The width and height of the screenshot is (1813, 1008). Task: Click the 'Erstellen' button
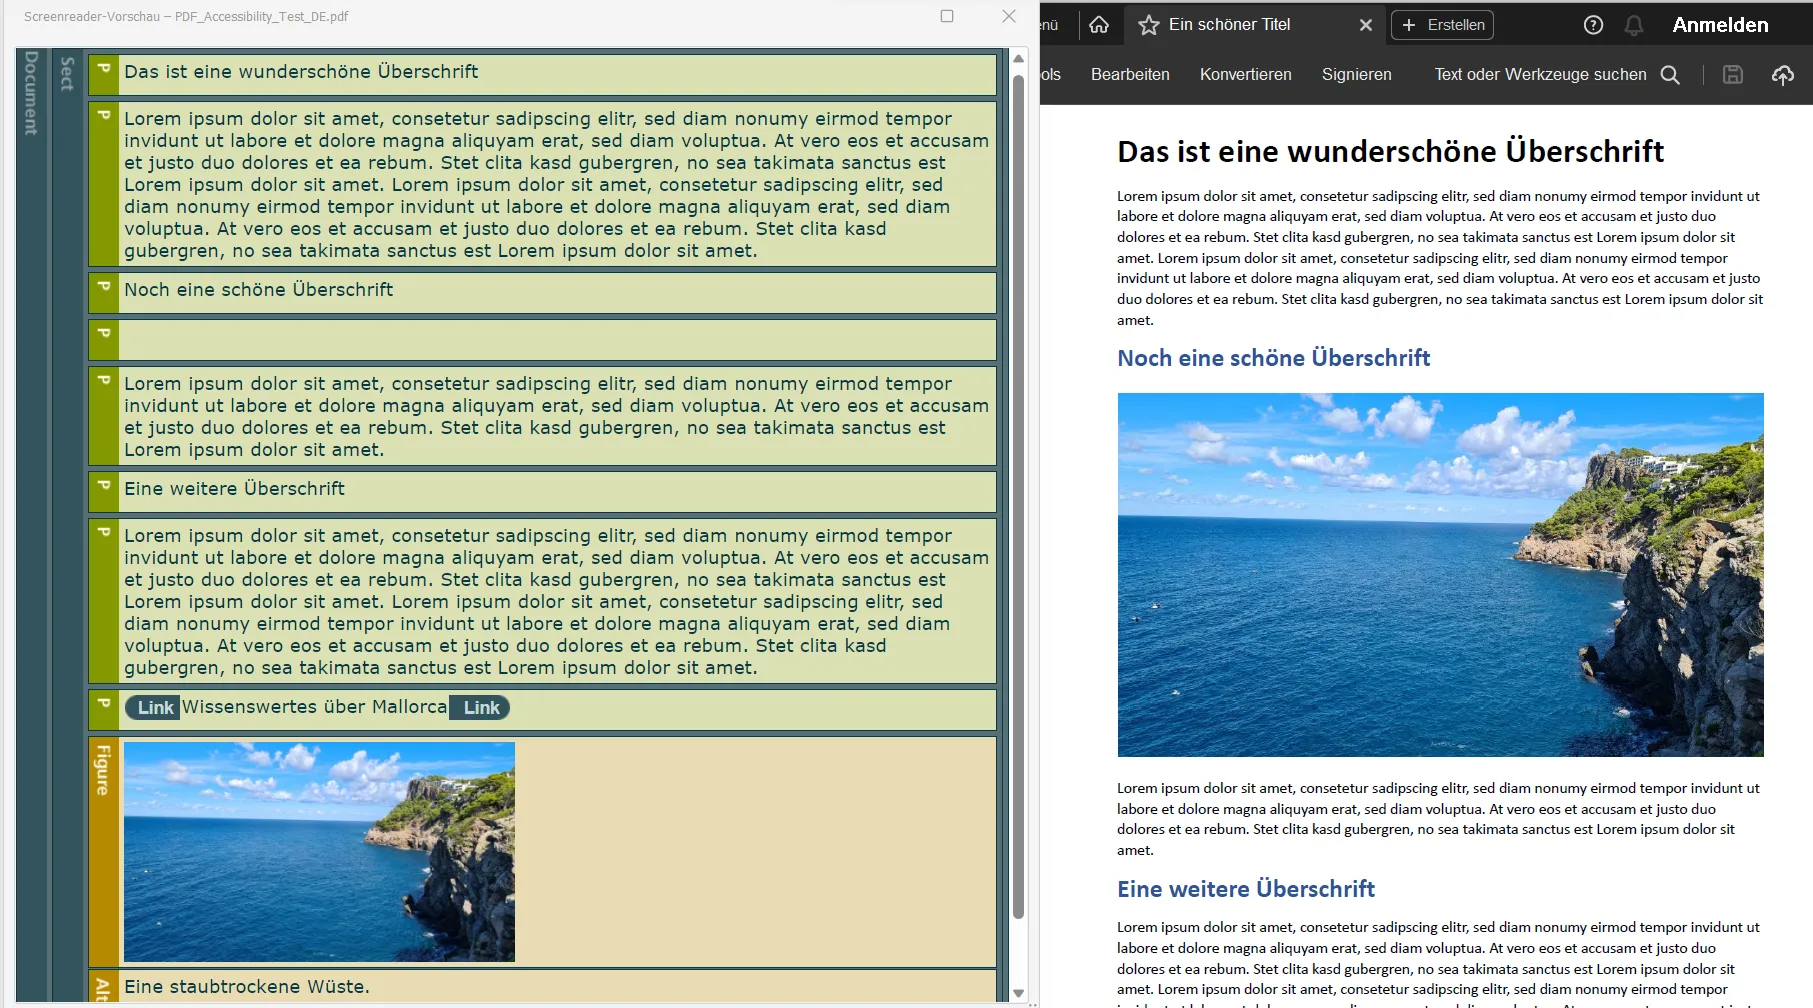1441,25
